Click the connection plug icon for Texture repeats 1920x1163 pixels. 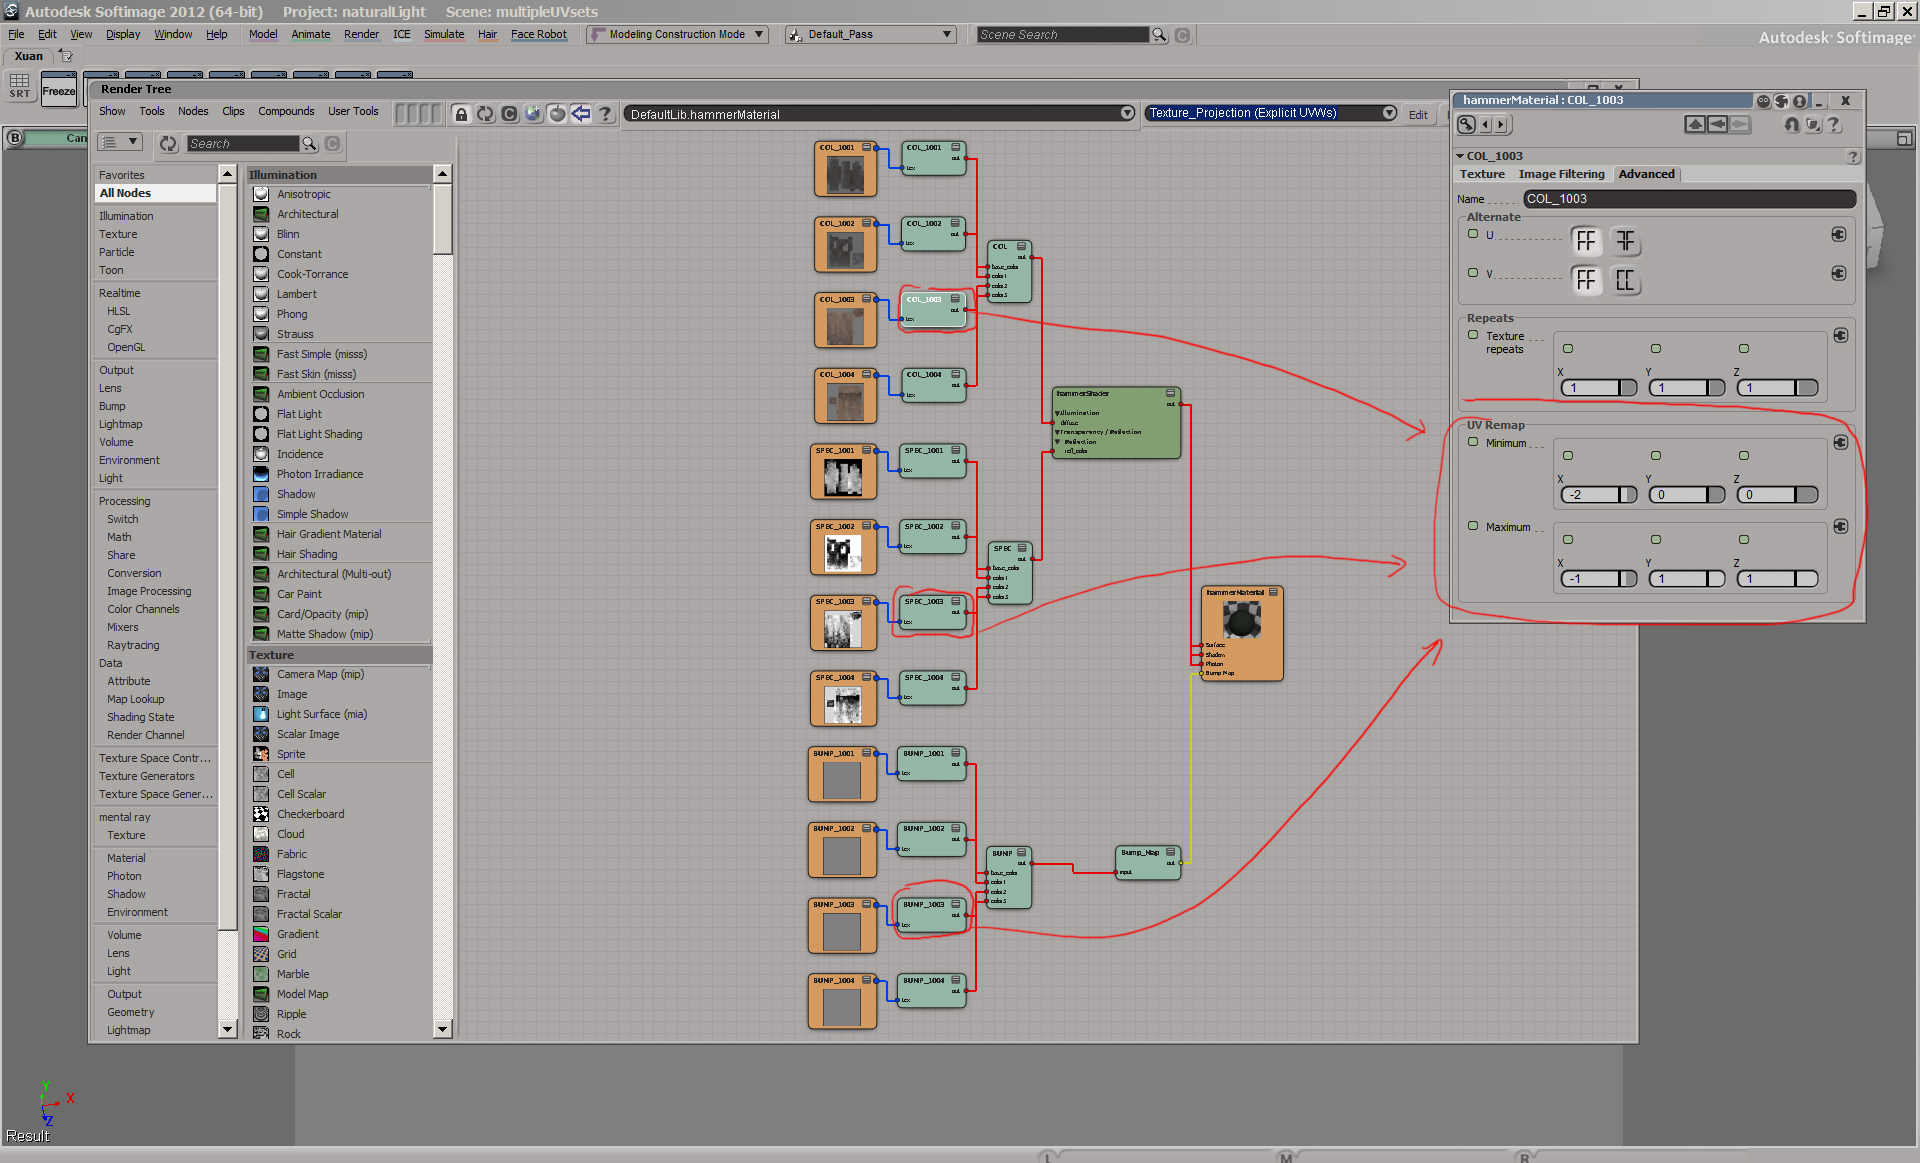pyautogui.click(x=1840, y=335)
